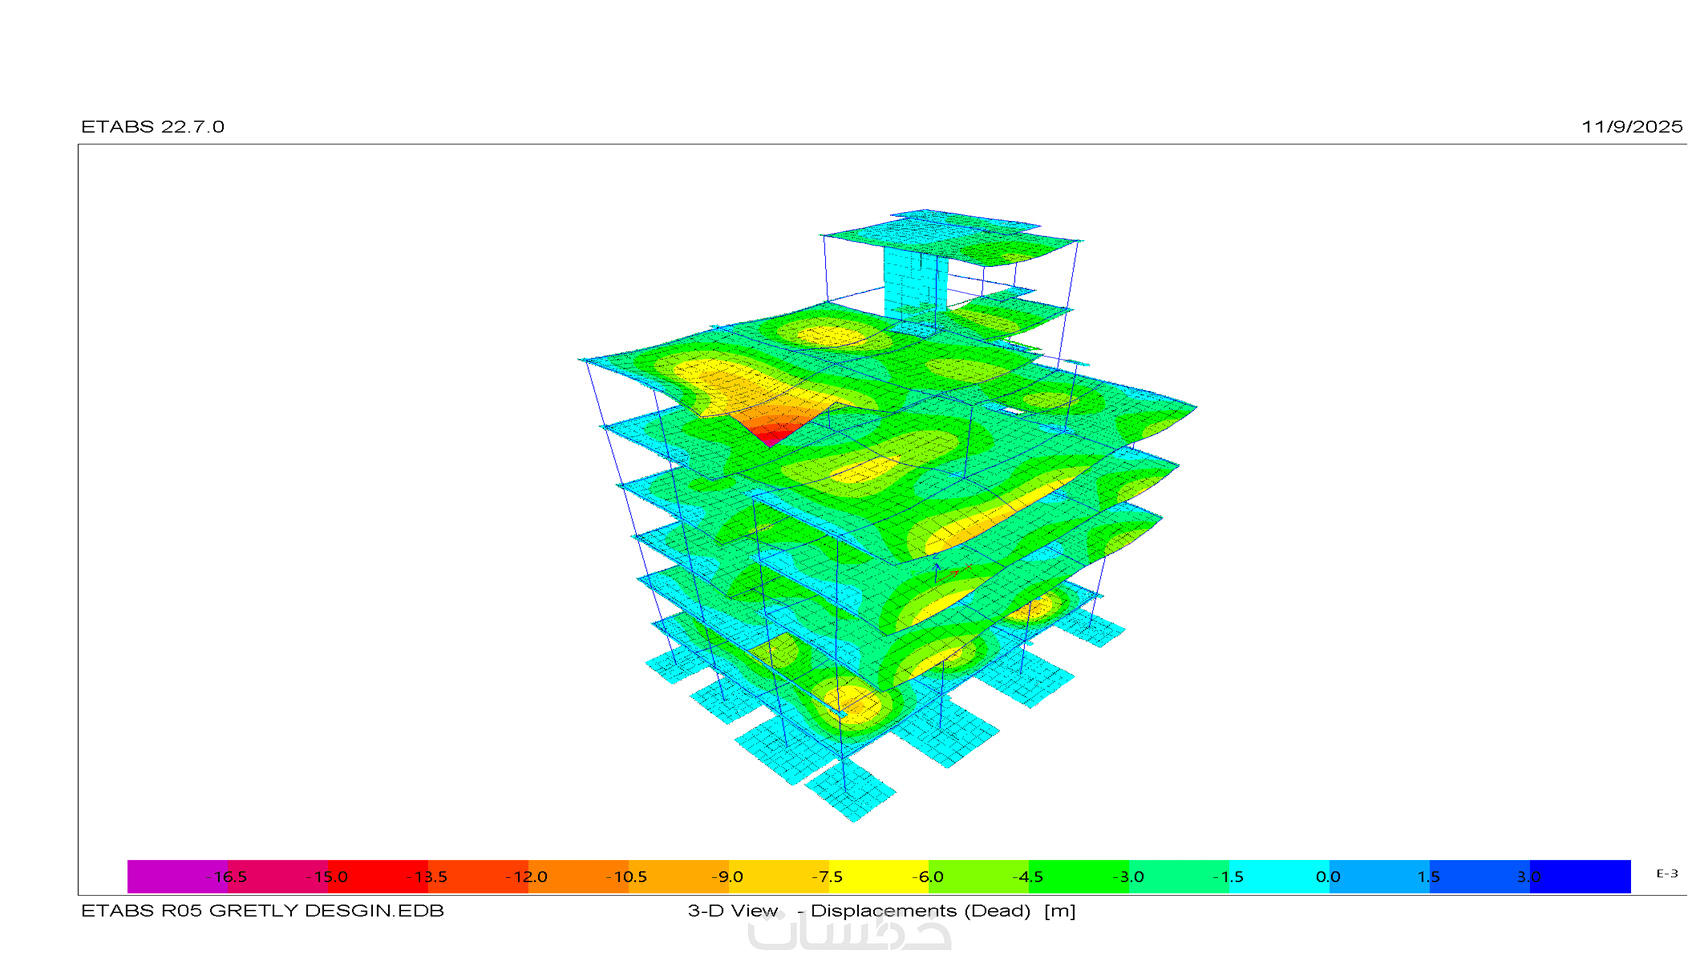Screen dimensions: 1700x970
Task: Click the '-6.0' legend label
Action: [928, 877]
